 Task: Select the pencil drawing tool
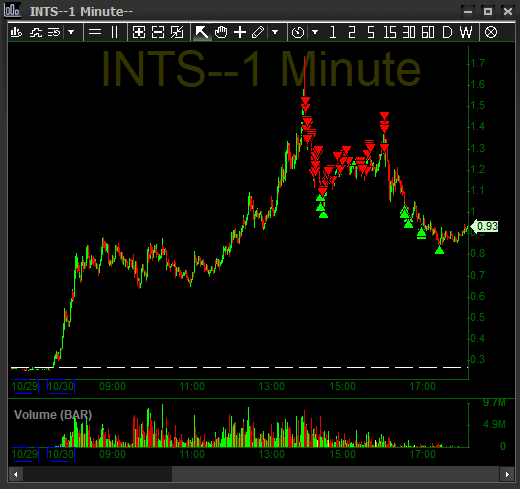click(258, 32)
